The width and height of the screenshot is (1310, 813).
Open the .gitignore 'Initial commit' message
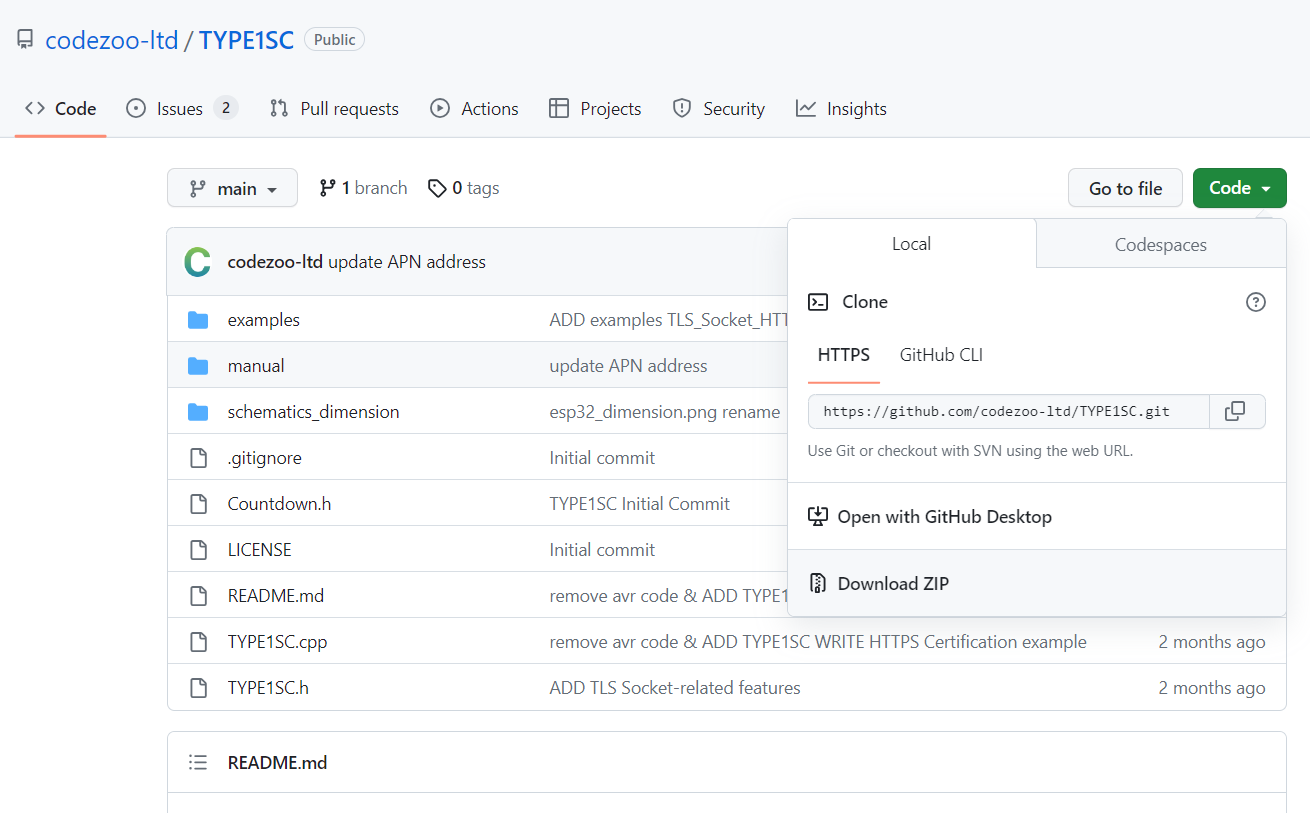pyautogui.click(x=602, y=458)
